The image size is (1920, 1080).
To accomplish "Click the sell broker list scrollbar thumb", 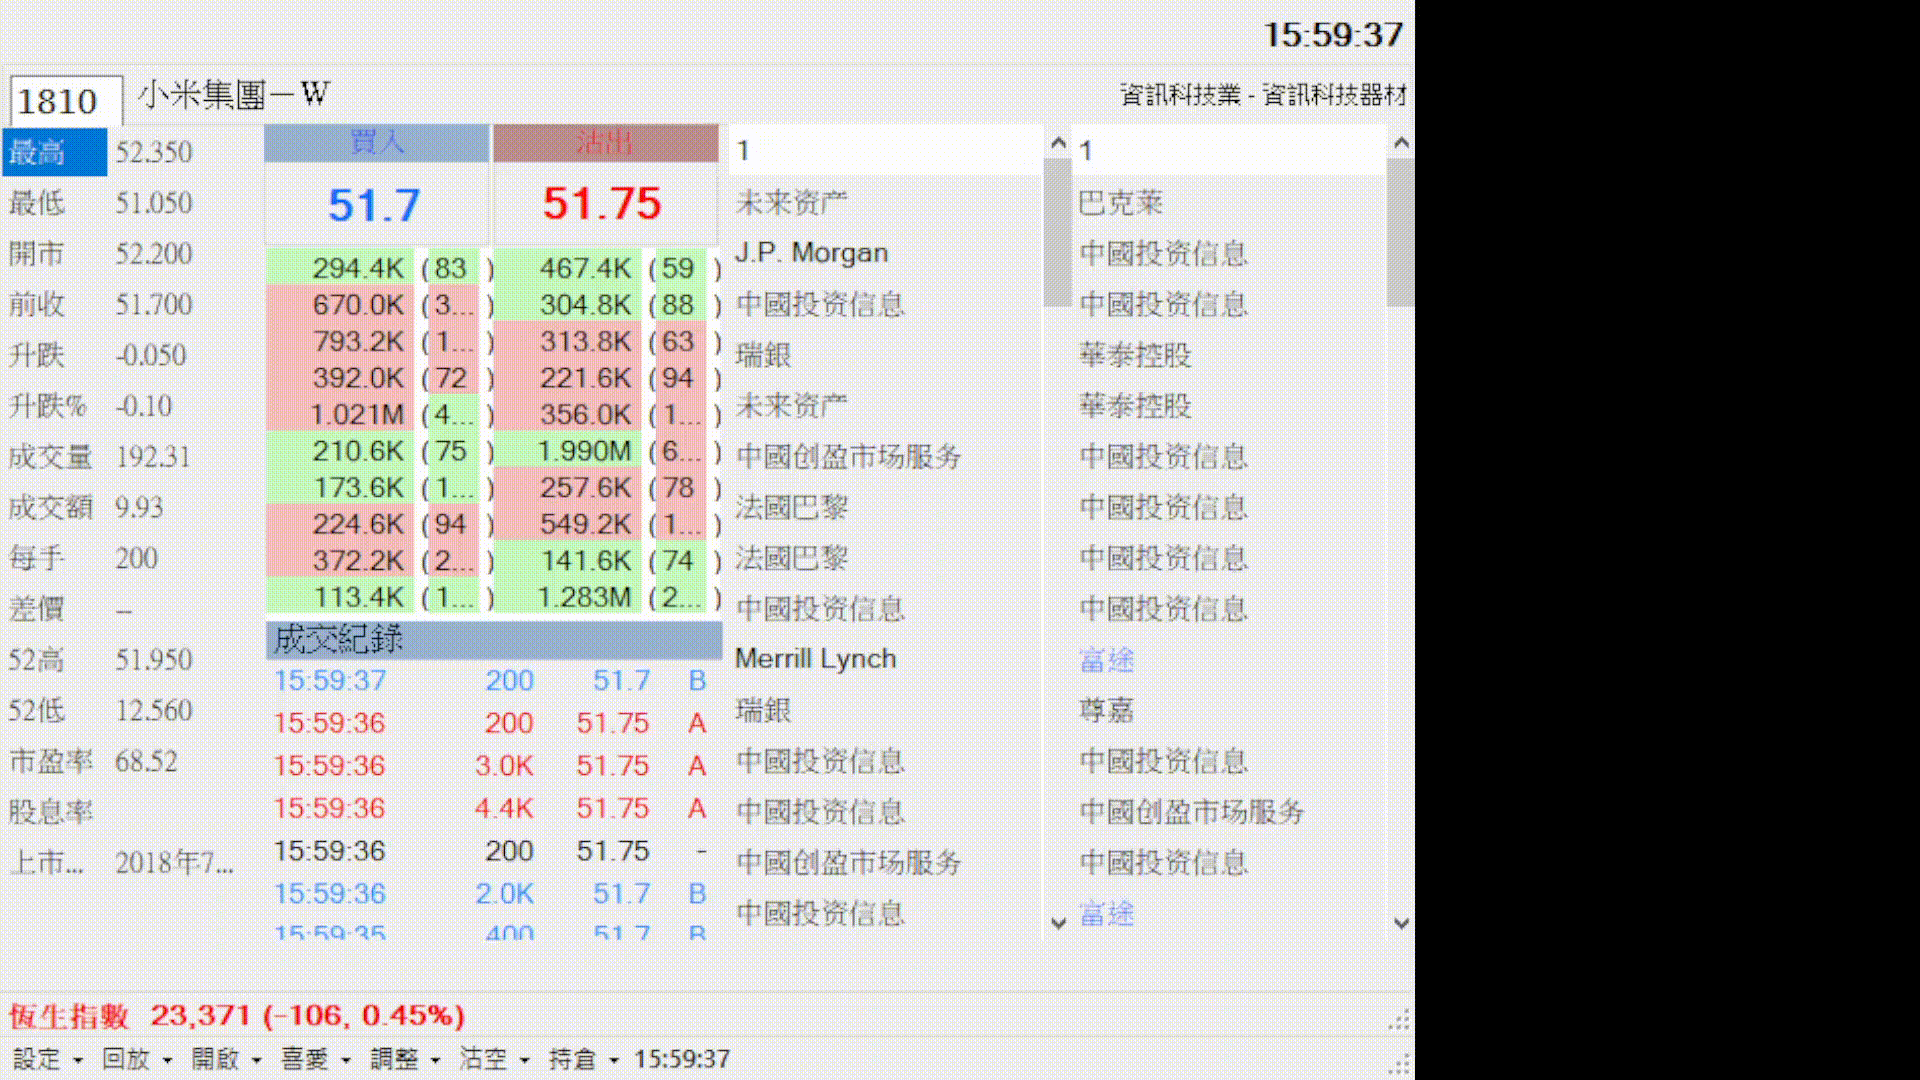I will click(x=1400, y=232).
